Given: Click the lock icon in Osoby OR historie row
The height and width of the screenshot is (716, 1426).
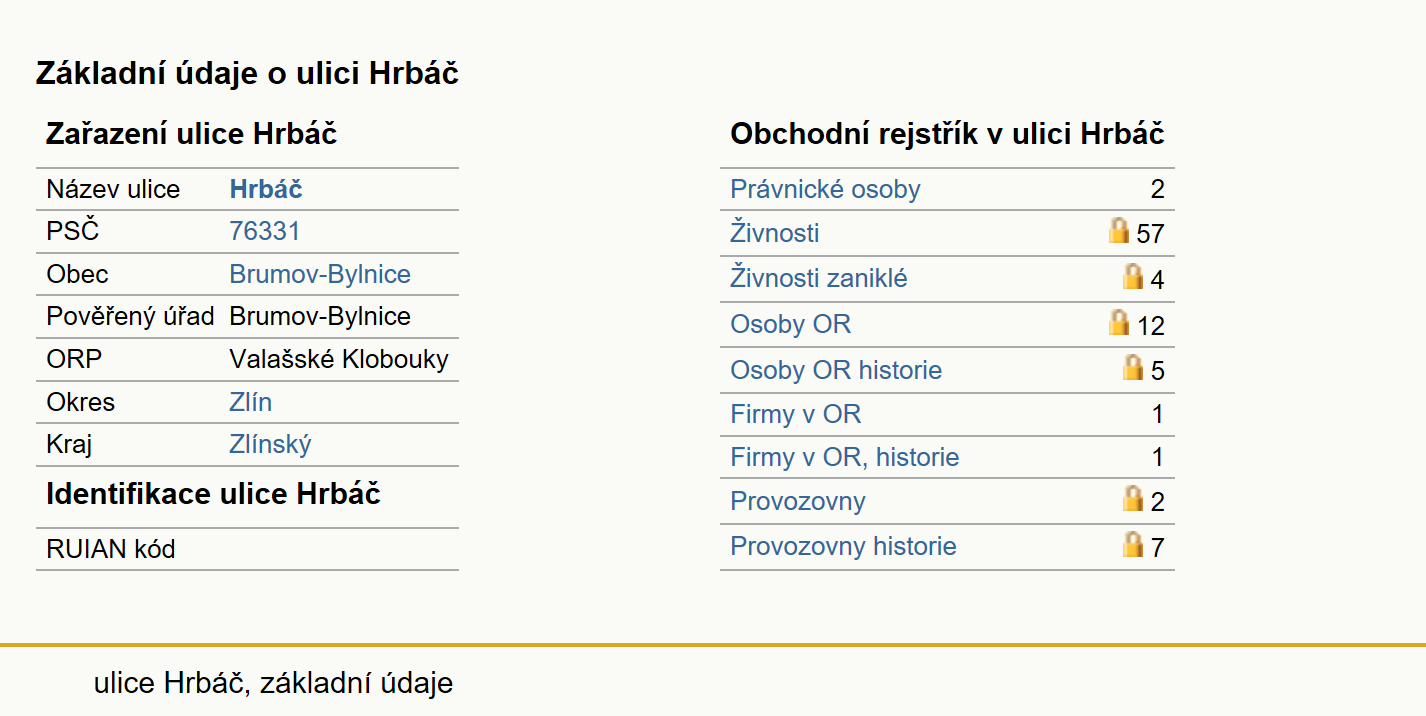Looking at the screenshot, I should (x=1133, y=368).
